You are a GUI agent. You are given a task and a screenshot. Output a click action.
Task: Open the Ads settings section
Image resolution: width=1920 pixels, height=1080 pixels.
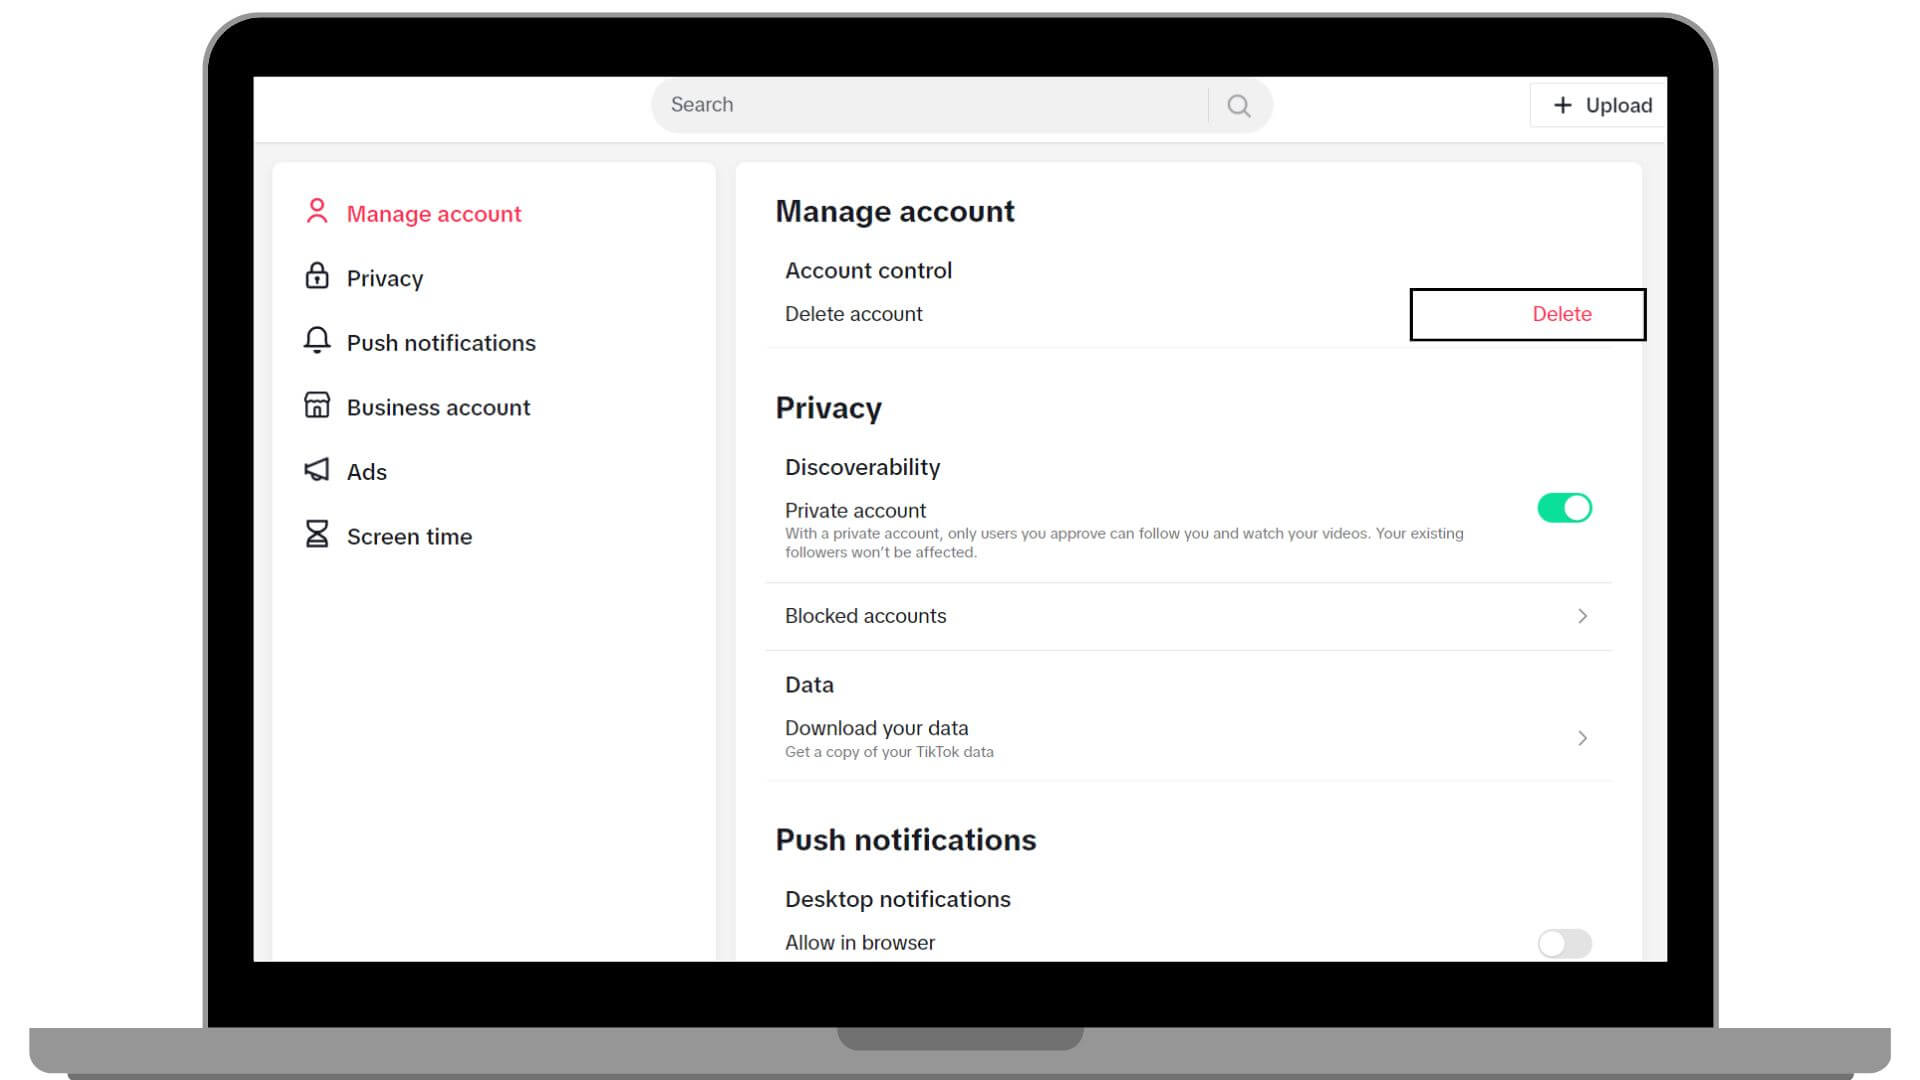(367, 472)
